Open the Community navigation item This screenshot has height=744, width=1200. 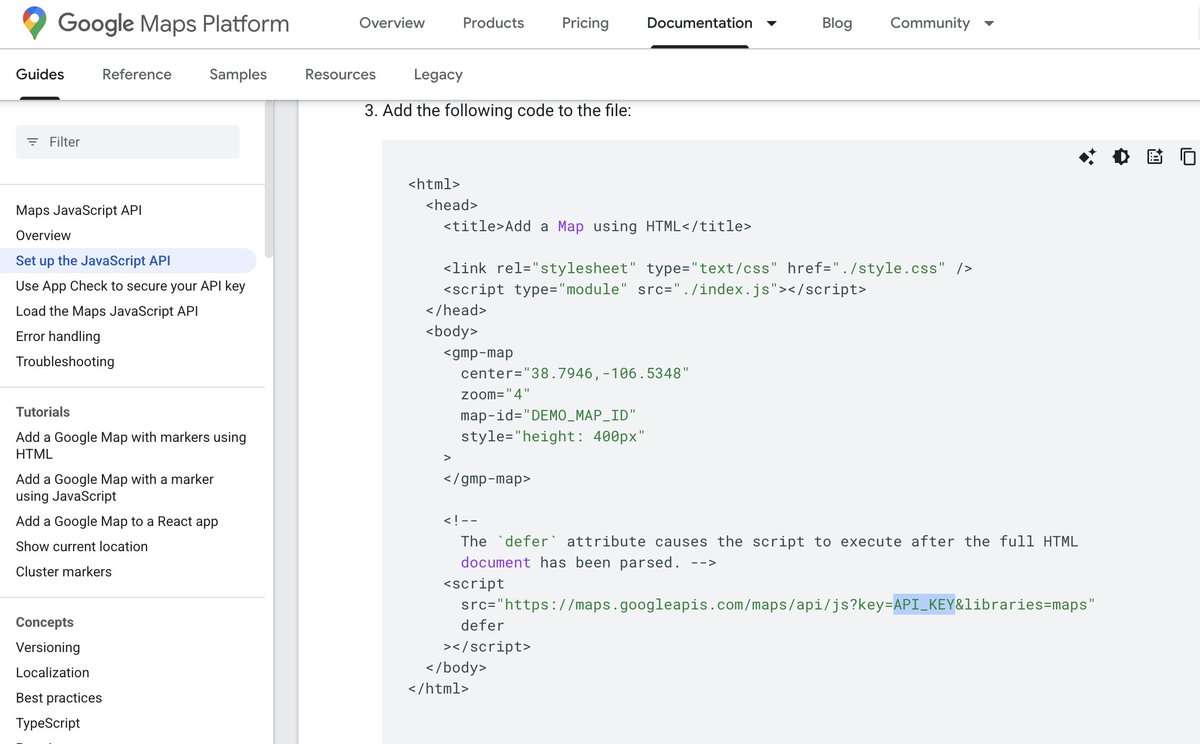[x=930, y=23]
